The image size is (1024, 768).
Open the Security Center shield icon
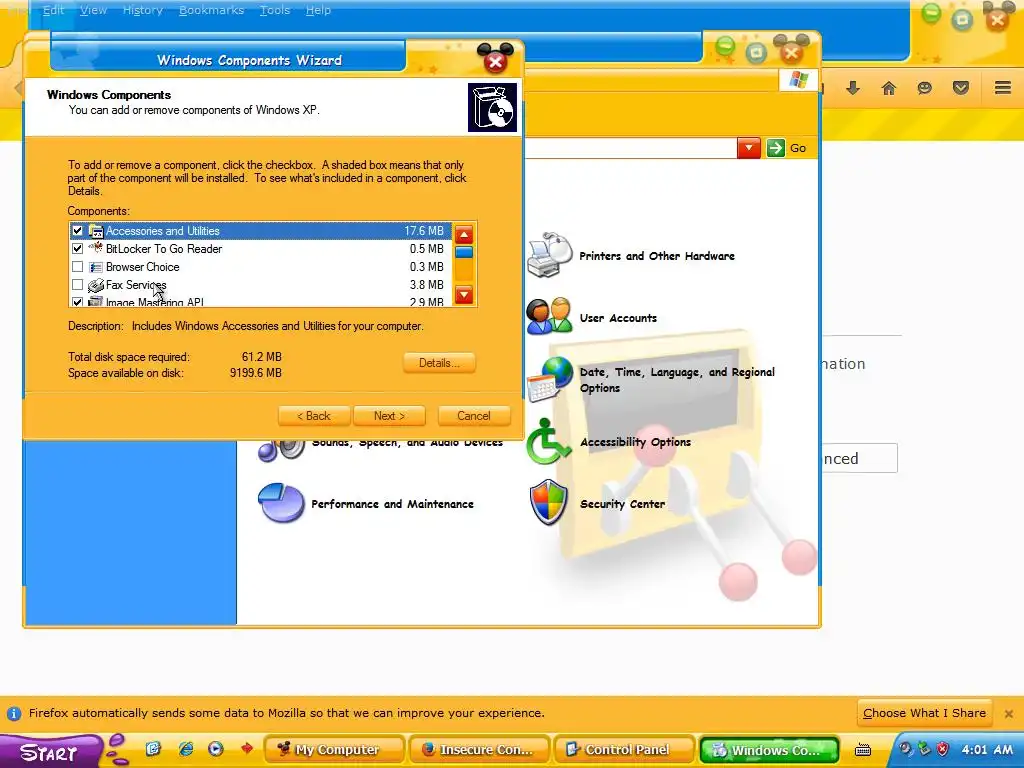pos(549,502)
